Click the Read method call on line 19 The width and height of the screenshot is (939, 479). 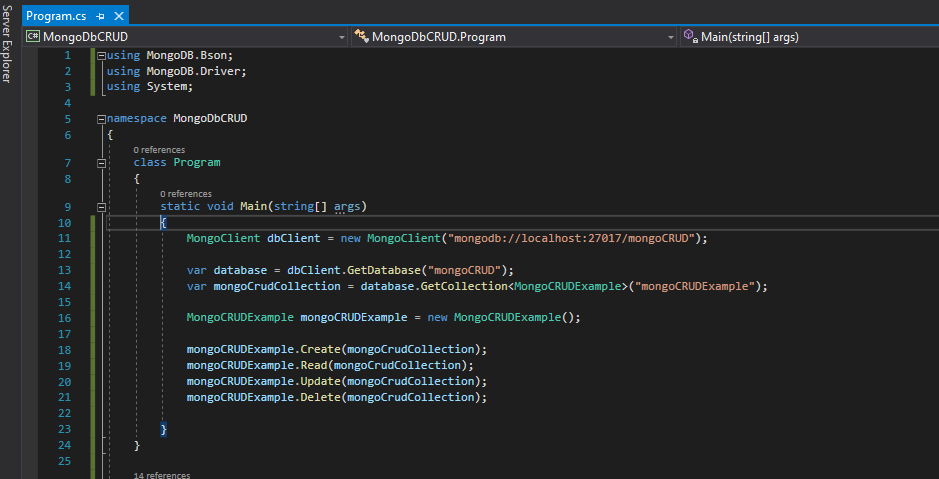click(314, 365)
